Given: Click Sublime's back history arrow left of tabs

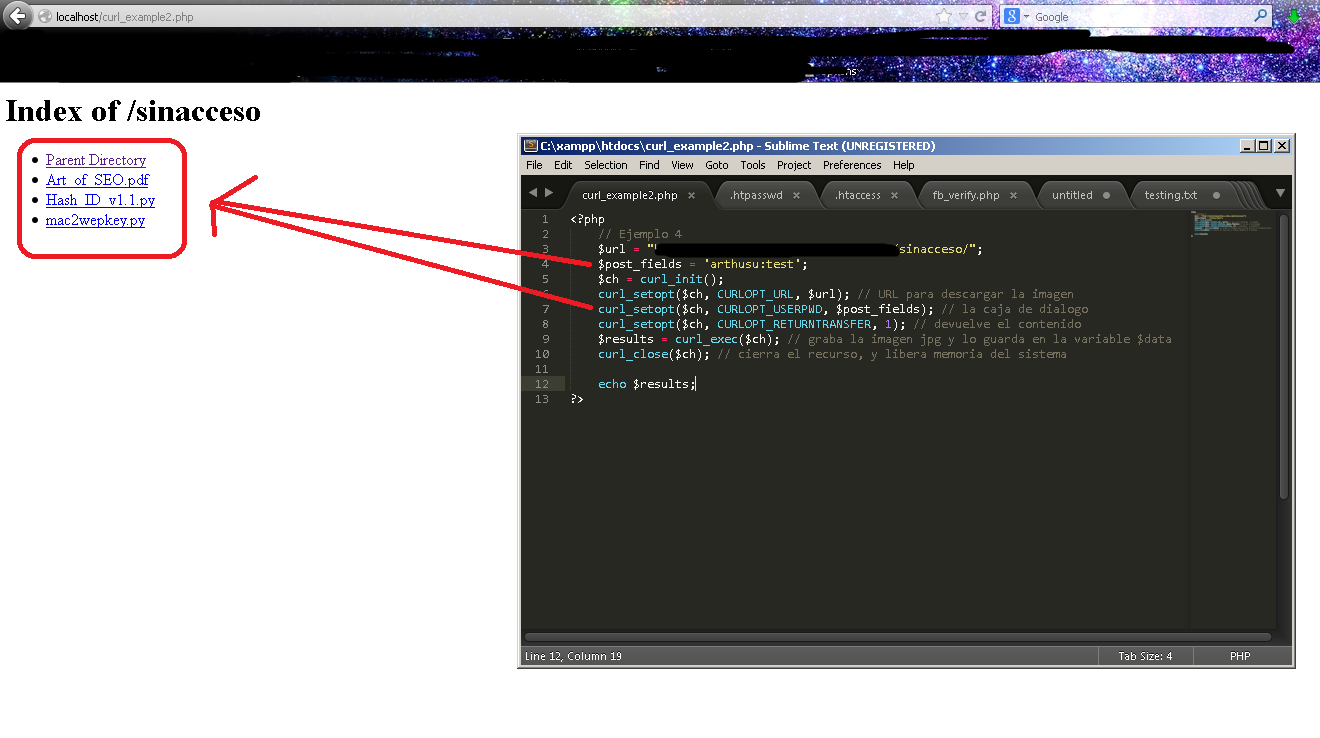Looking at the screenshot, I should [x=533, y=194].
